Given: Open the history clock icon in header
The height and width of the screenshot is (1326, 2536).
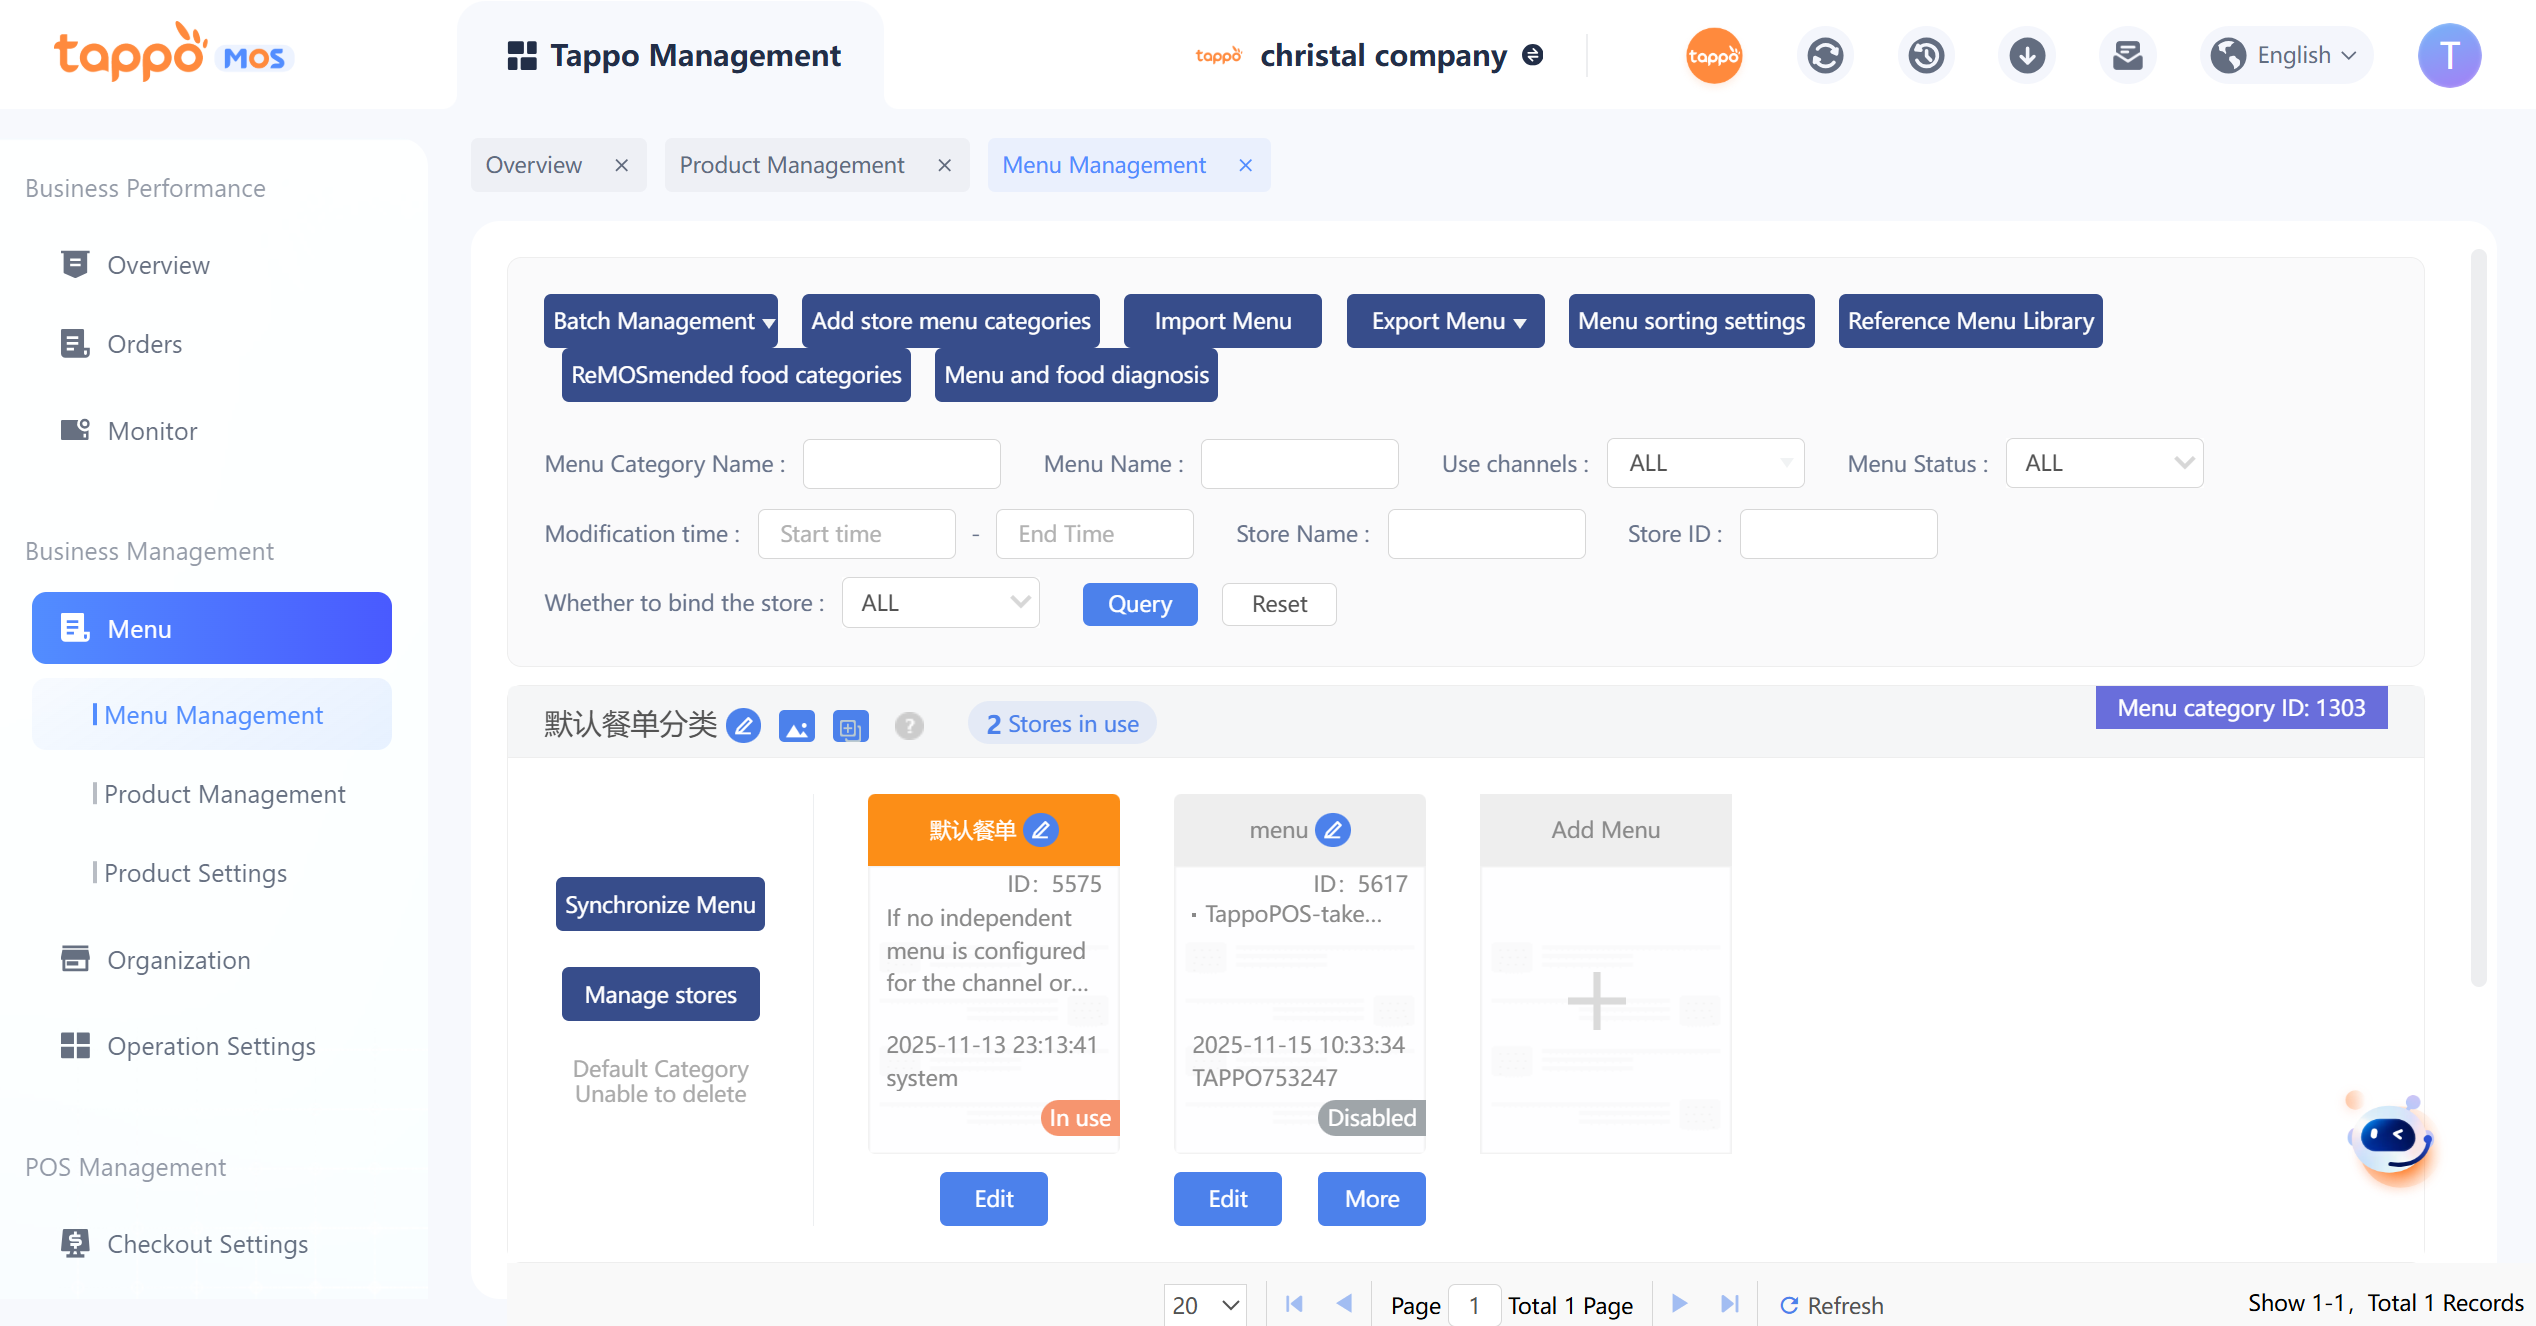Looking at the screenshot, I should pyautogui.click(x=1926, y=55).
